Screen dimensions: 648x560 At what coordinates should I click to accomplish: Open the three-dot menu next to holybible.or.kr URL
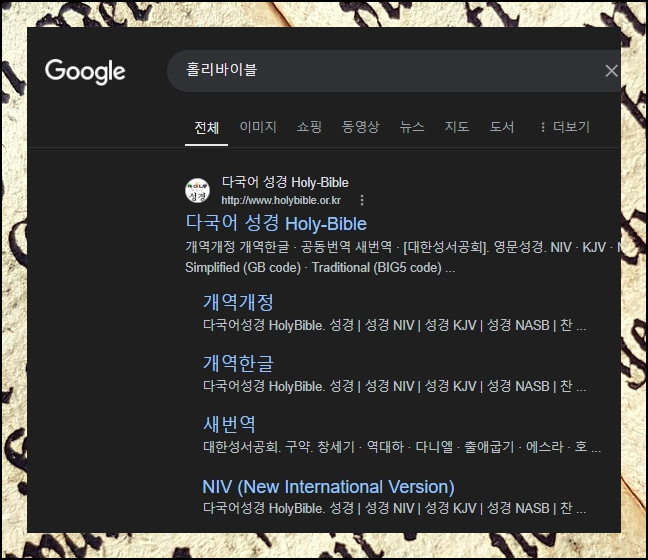click(362, 200)
